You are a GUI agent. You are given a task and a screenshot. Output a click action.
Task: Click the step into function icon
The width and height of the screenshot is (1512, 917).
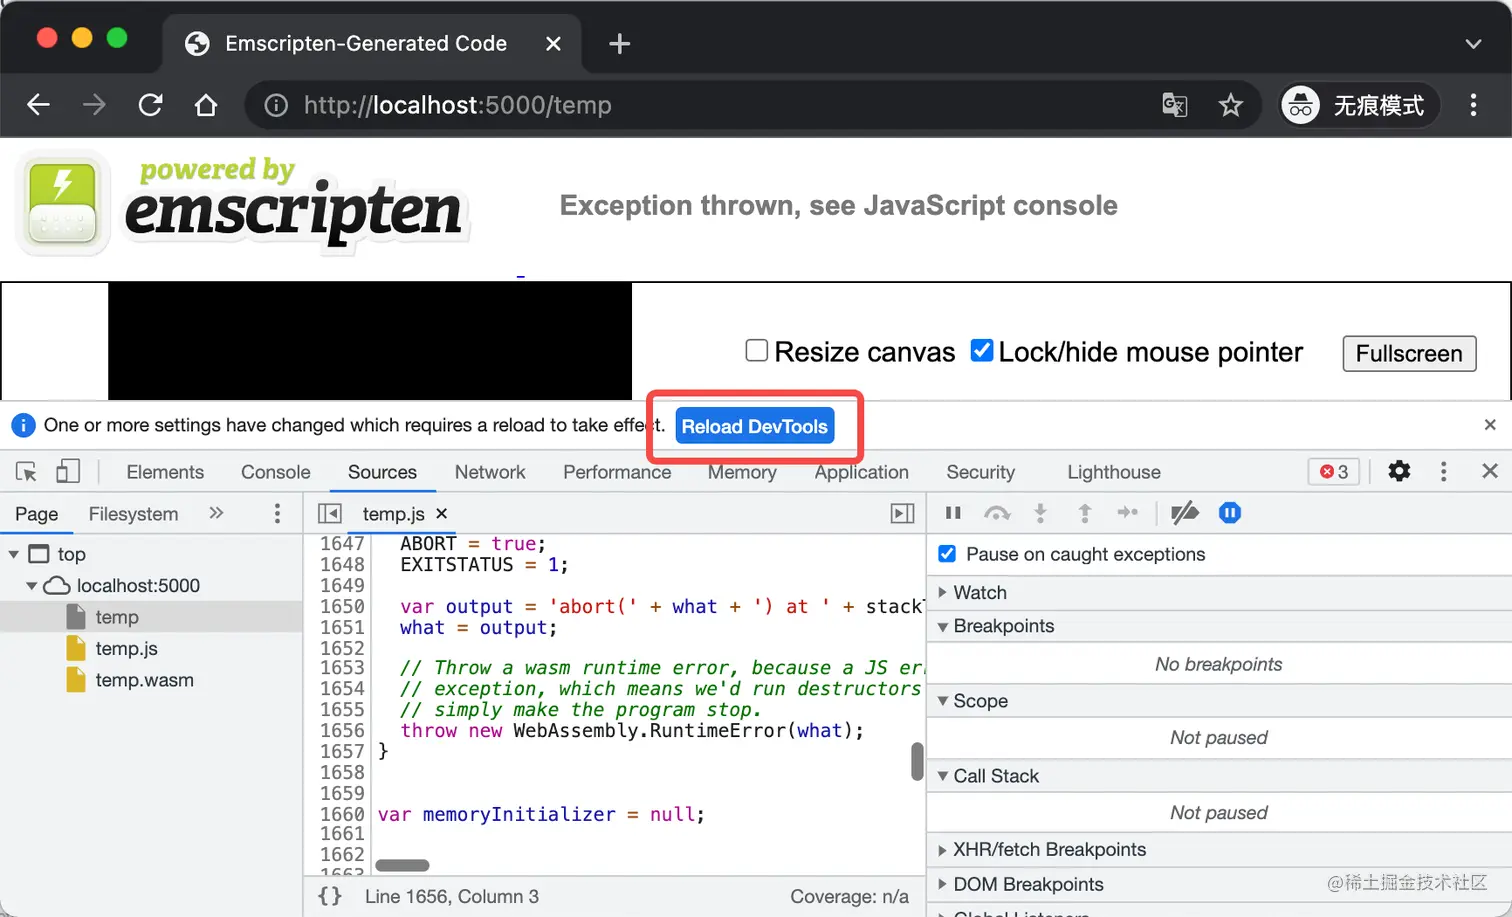[1040, 513]
